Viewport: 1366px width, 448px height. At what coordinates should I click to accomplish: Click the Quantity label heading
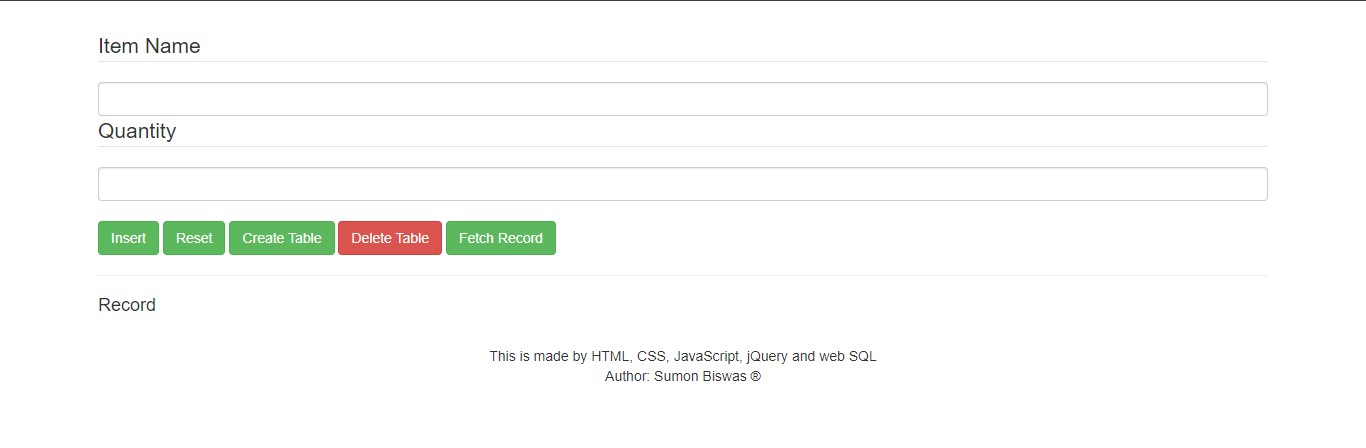coord(137,131)
